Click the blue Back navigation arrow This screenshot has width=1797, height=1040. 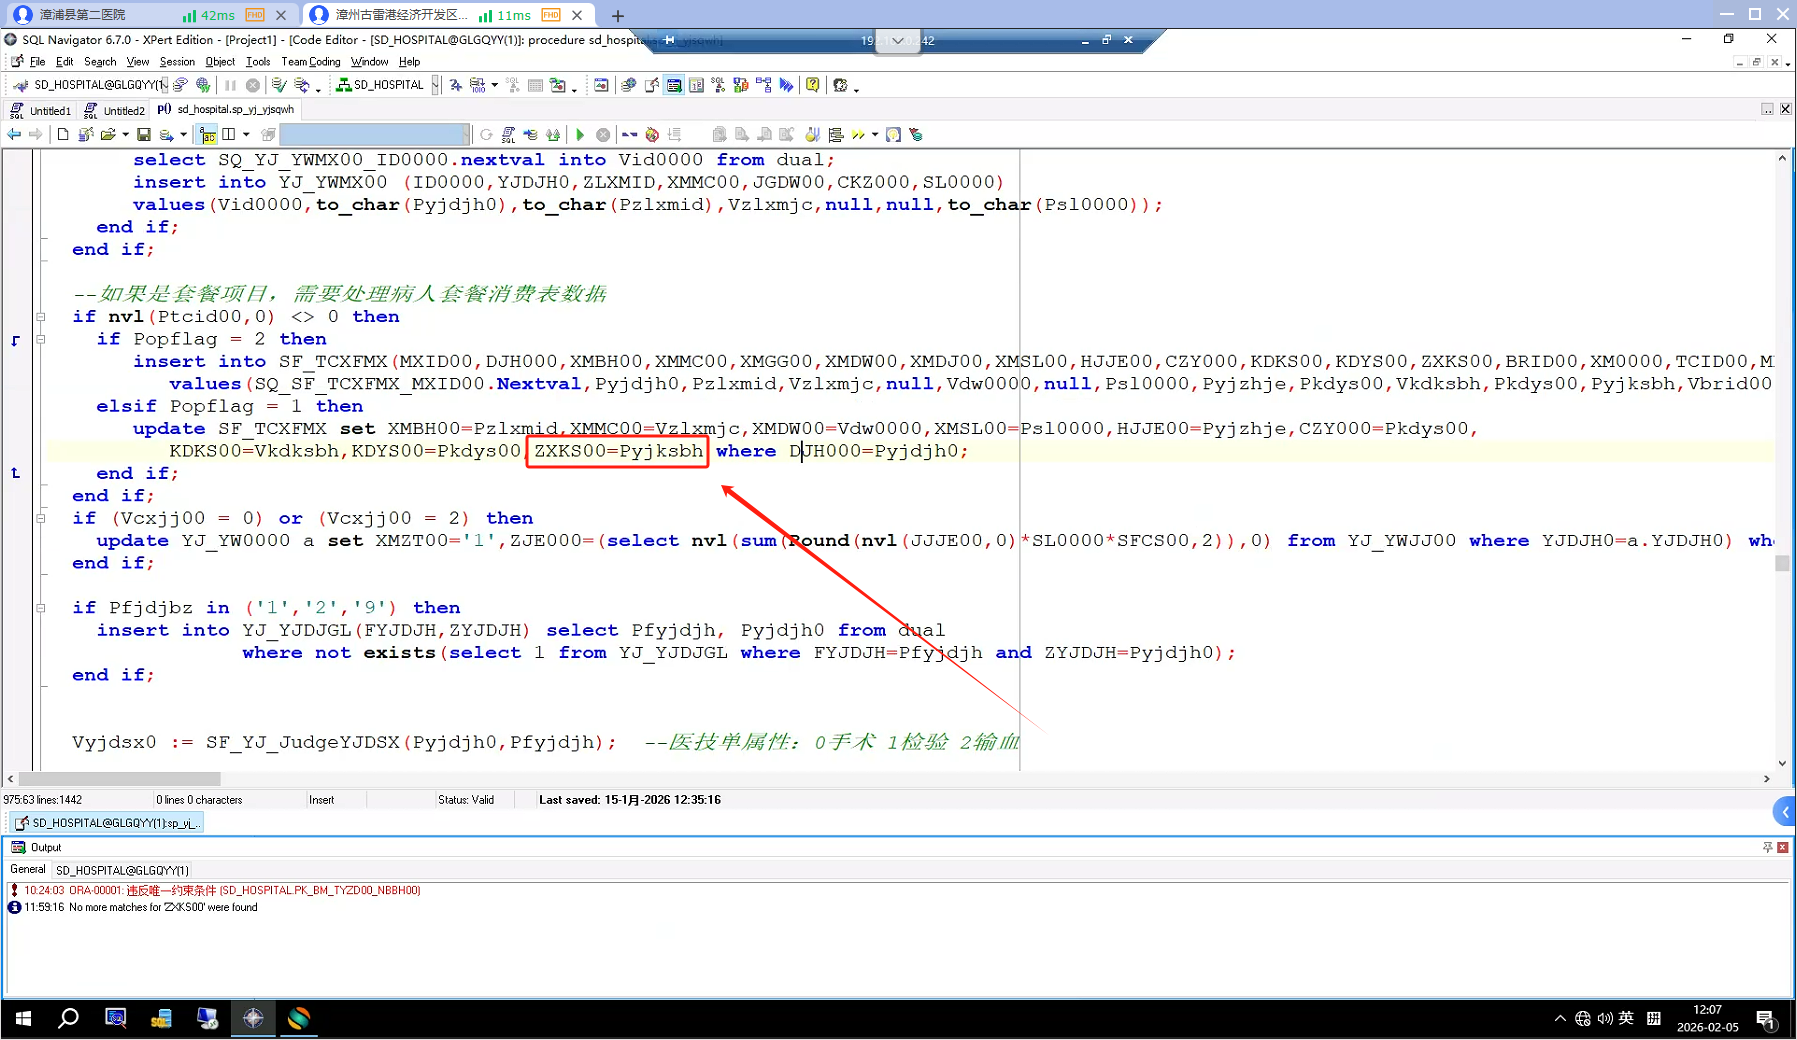(14, 135)
